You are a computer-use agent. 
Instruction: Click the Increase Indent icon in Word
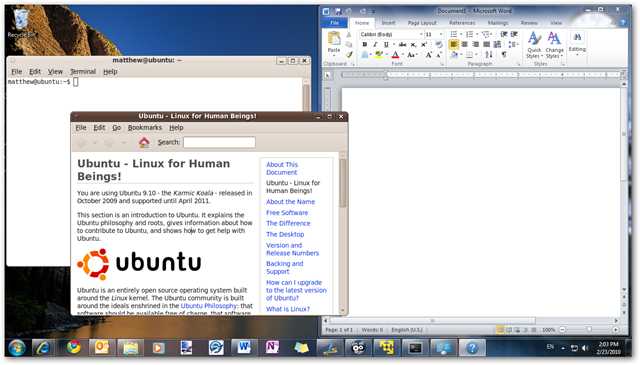click(514, 34)
